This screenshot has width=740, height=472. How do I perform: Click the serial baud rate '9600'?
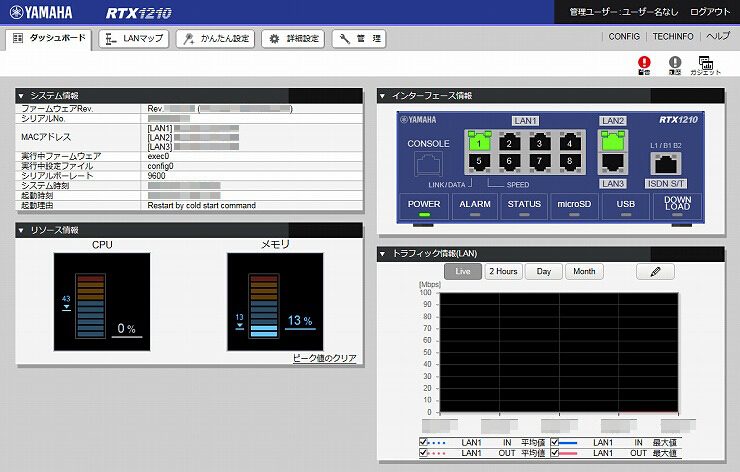156,176
